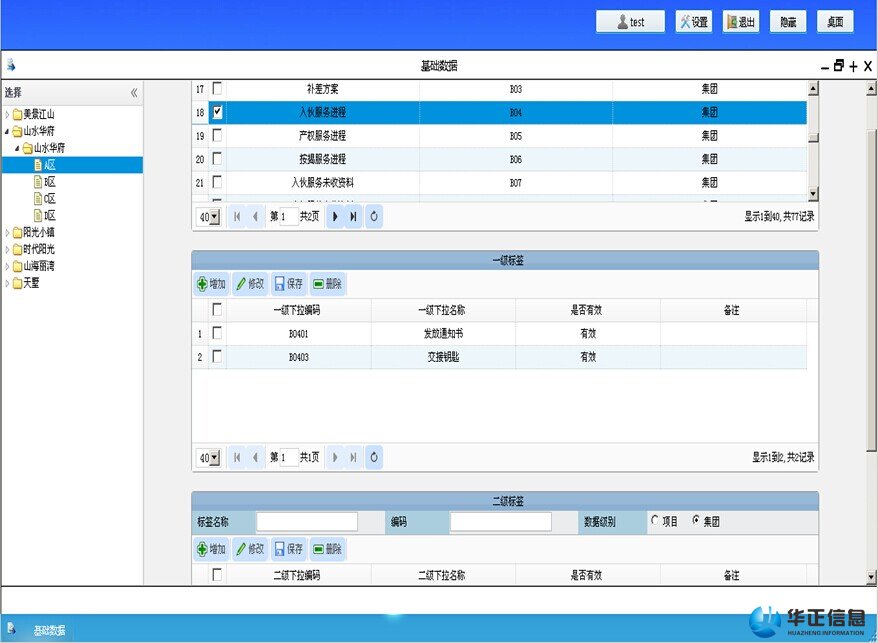Viewport: 878px width, 643px height.
Task: Expand the 山海丽湾 tree node arrow
Action: 7,266
